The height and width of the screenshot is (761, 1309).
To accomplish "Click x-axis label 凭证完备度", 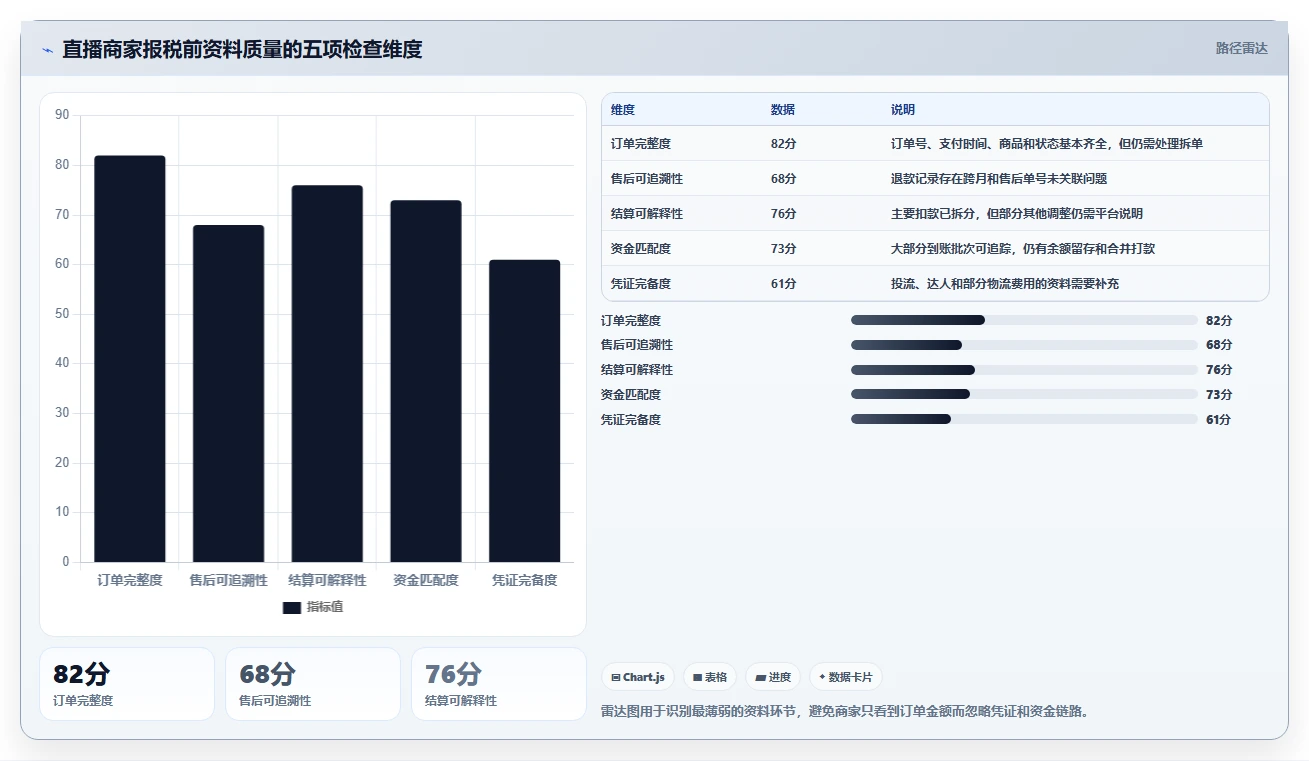I will 525,580.
